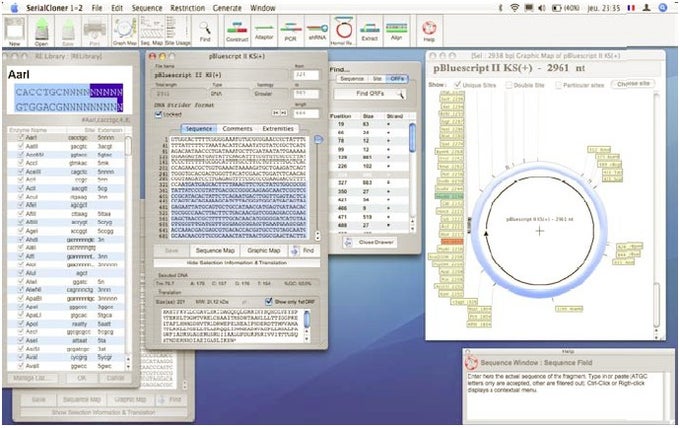Switch to the Comments tab
680x428 pixels.
point(237,129)
